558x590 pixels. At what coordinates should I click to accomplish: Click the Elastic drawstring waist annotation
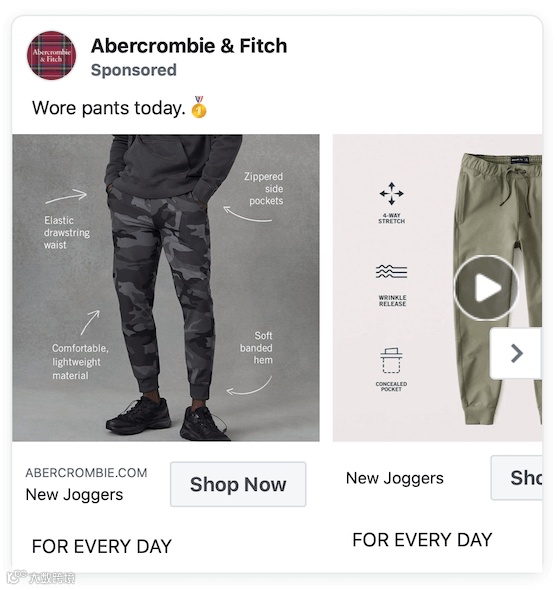point(67,233)
